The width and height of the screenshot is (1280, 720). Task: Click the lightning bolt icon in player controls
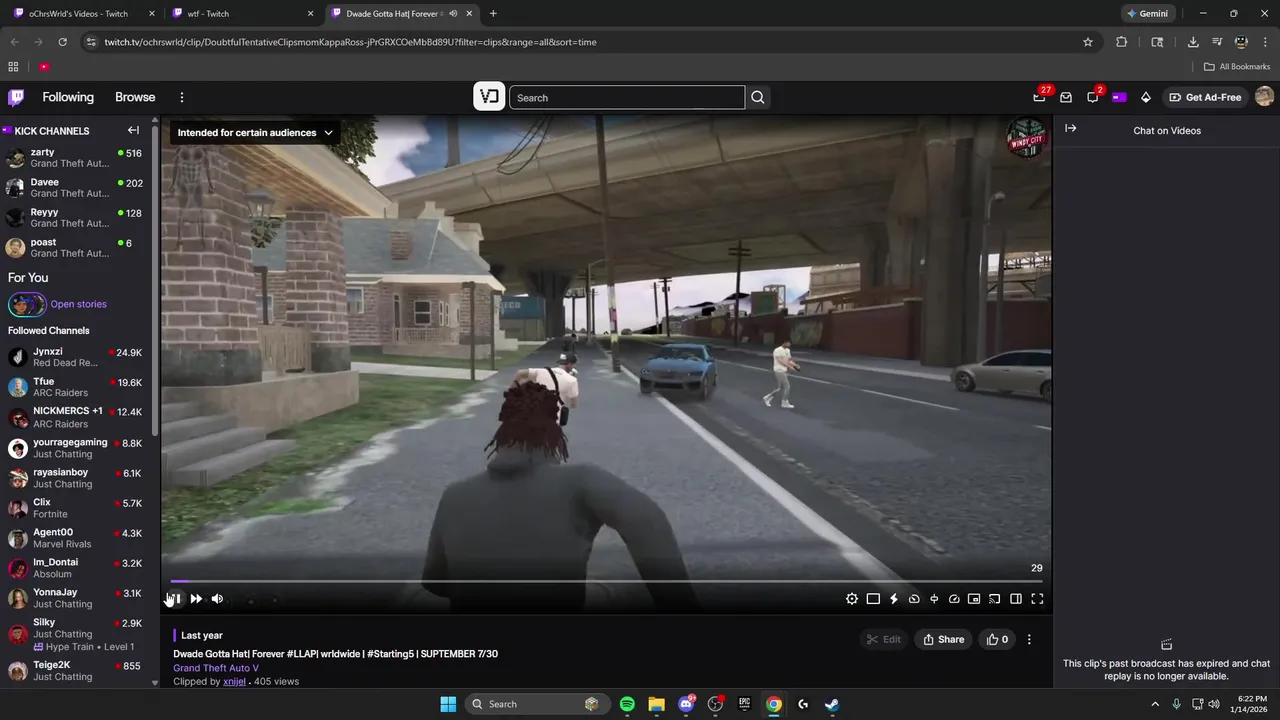coord(893,599)
